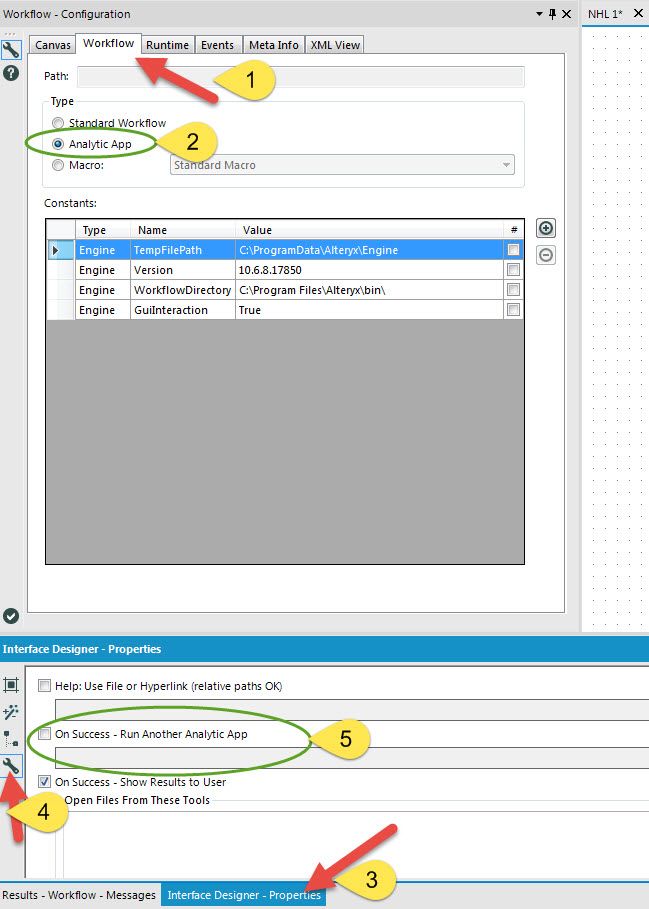Switch to the Workflow tab

coord(108,43)
